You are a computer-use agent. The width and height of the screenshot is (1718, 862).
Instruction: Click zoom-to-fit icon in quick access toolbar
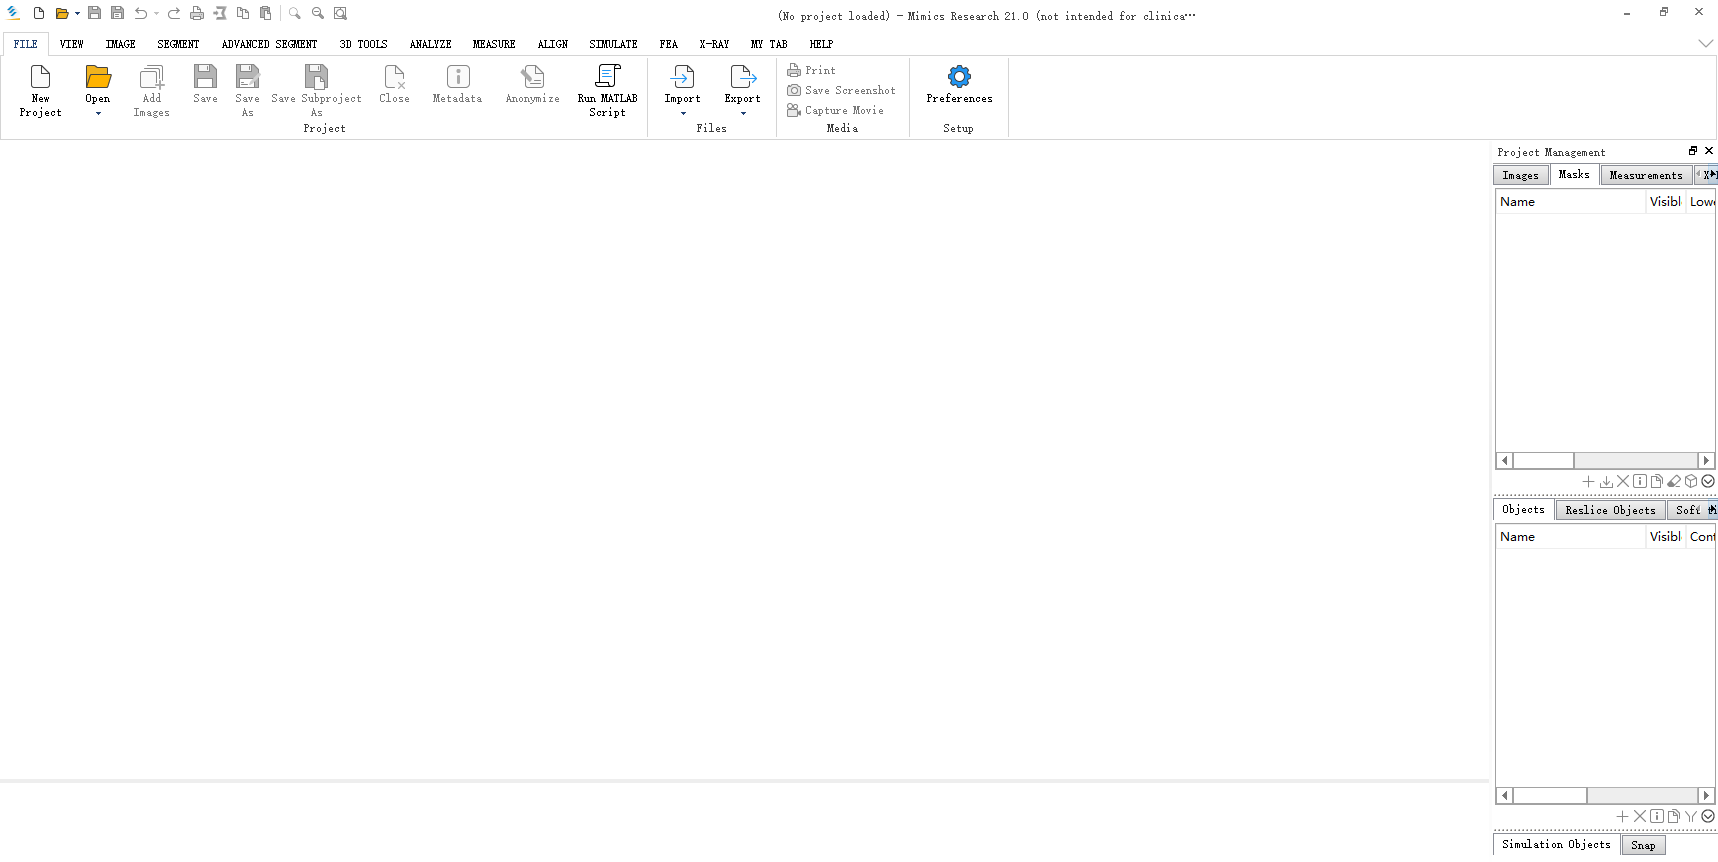pyautogui.click(x=340, y=13)
